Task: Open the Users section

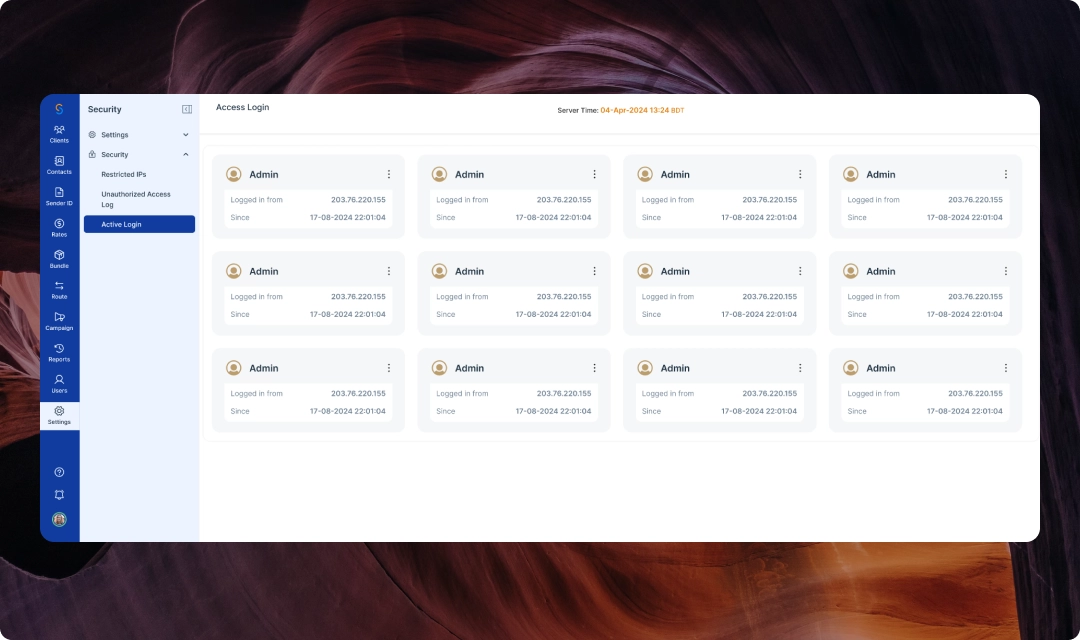Action: [x=59, y=383]
